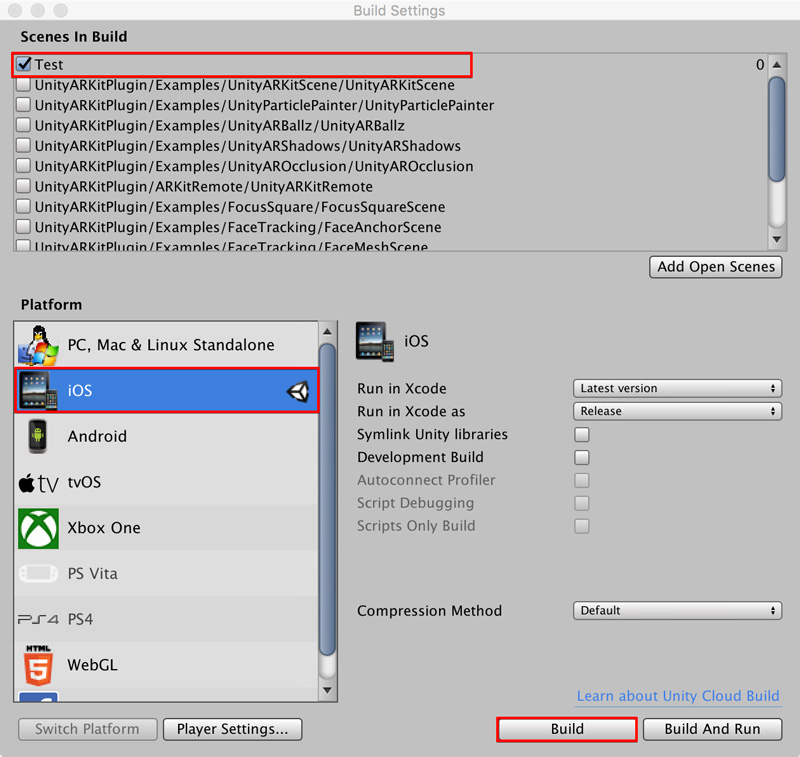Enable the UnityARKitScene scene checkbox
Viewport: 800px width, 757px height.
tap(23, 84)
